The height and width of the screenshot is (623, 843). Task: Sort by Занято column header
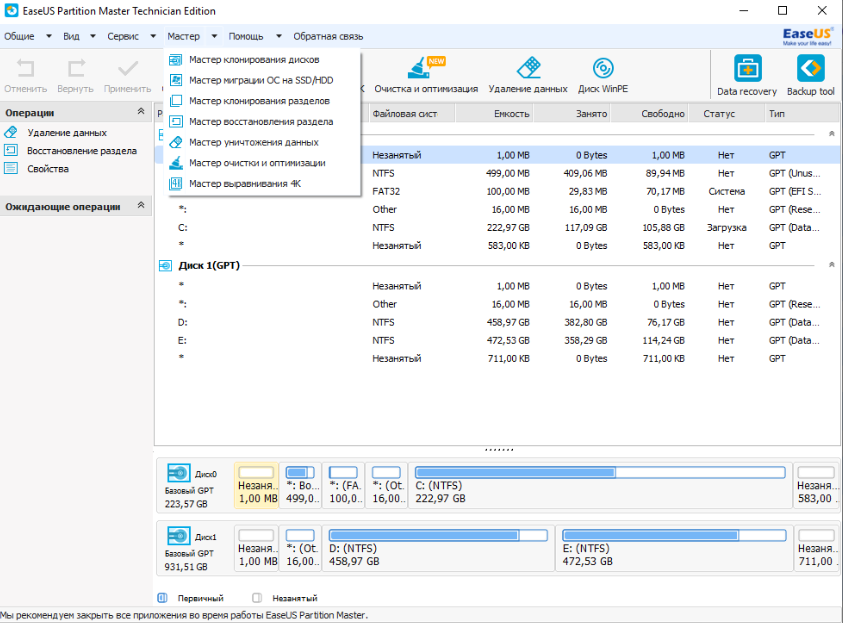click(572, 114)
